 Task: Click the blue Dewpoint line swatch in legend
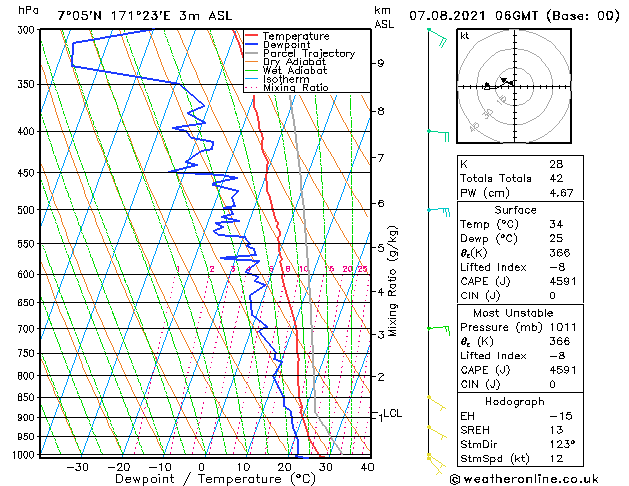(252, 44)
